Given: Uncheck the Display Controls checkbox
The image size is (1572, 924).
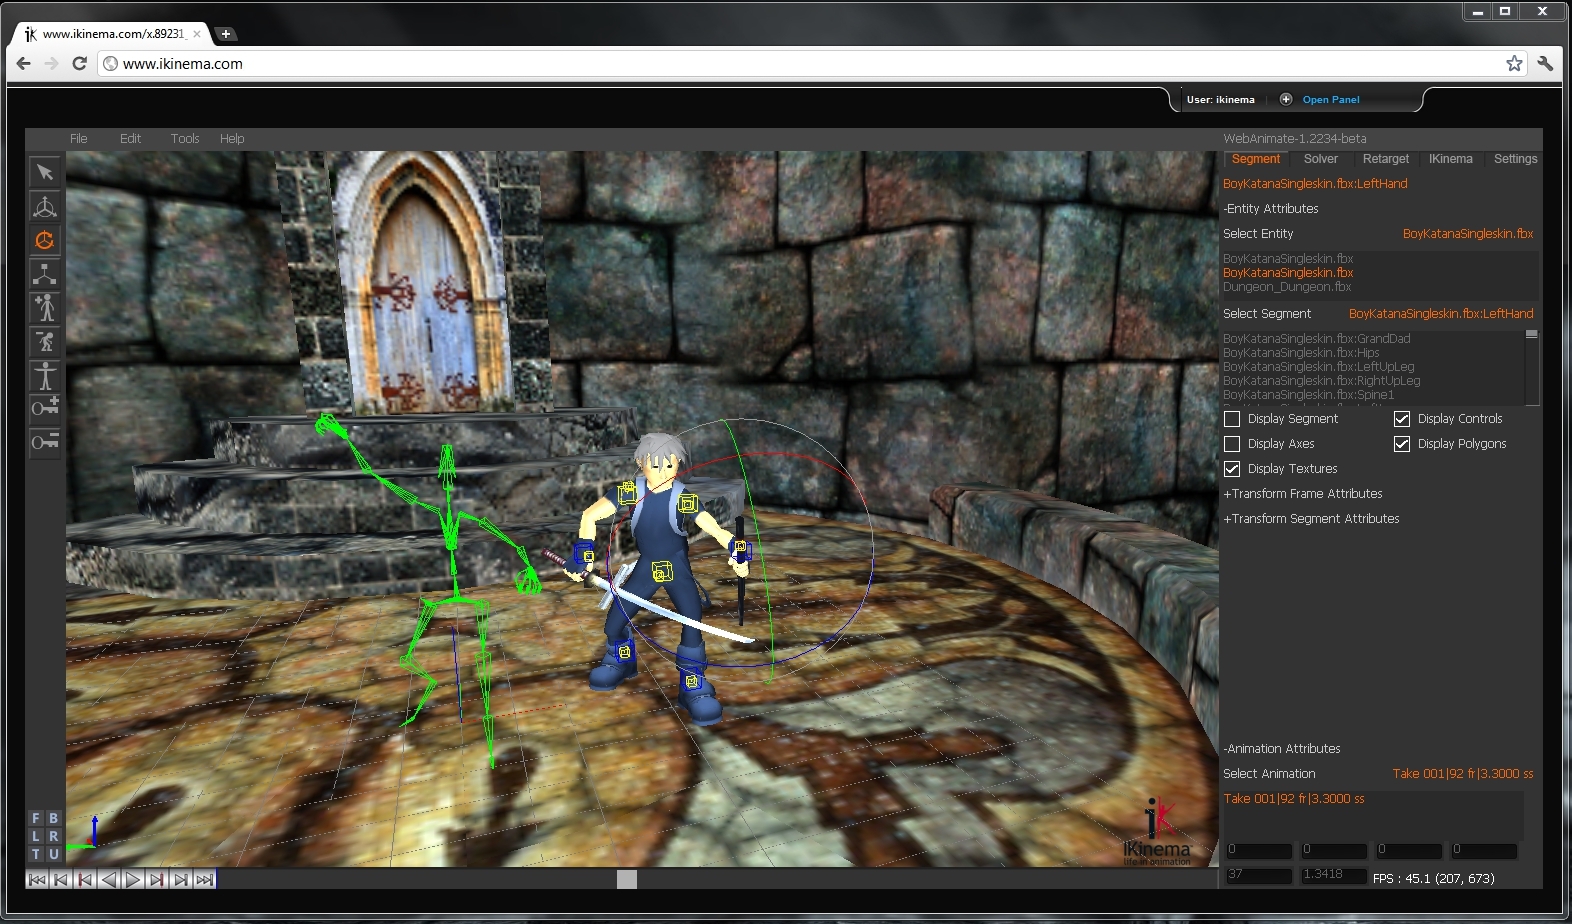Looking at the screenshot, I should [1402, 419].
